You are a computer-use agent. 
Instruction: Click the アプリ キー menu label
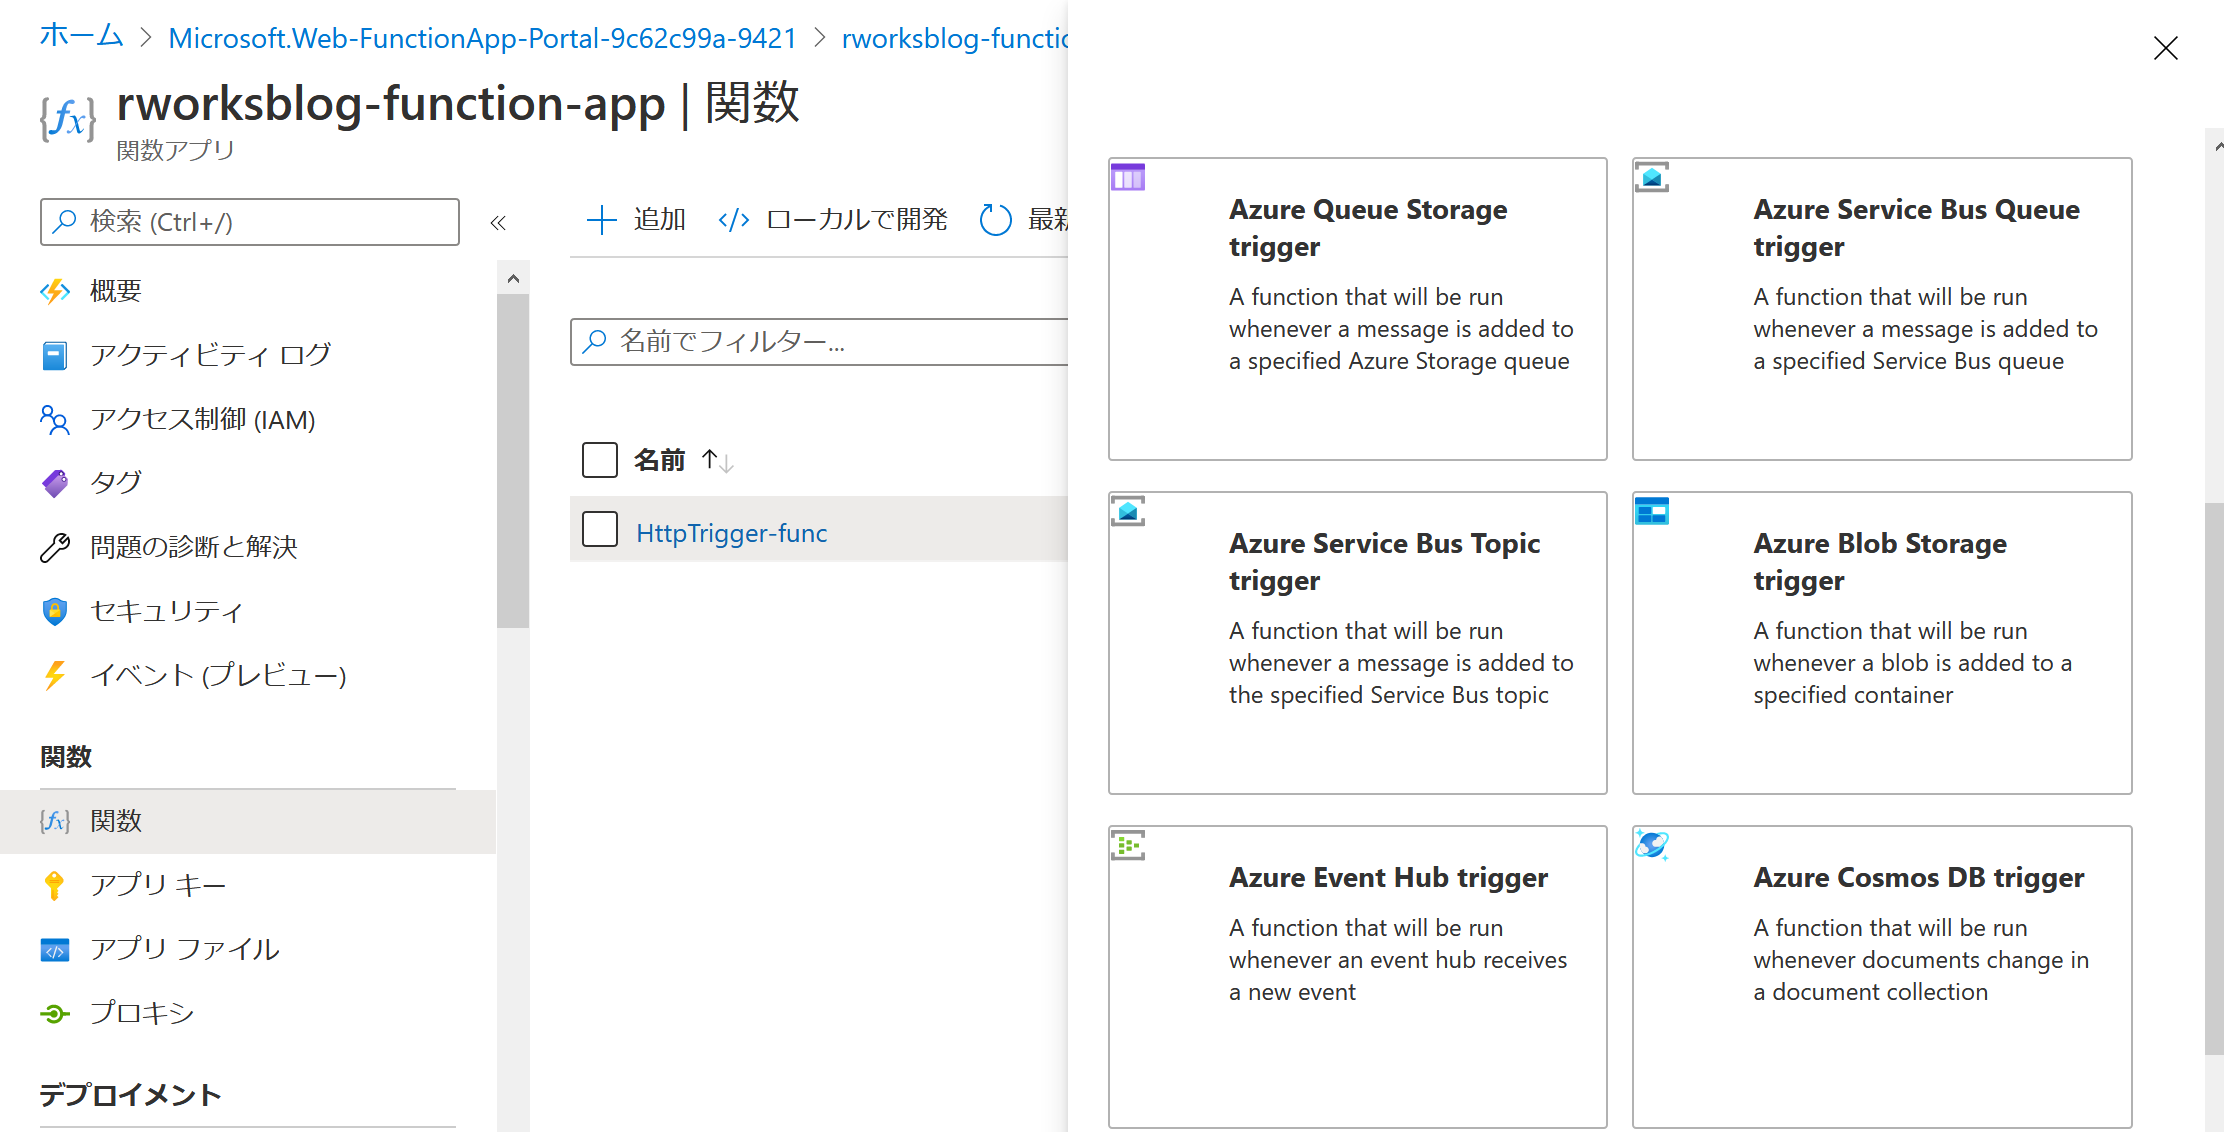(158, 885)
